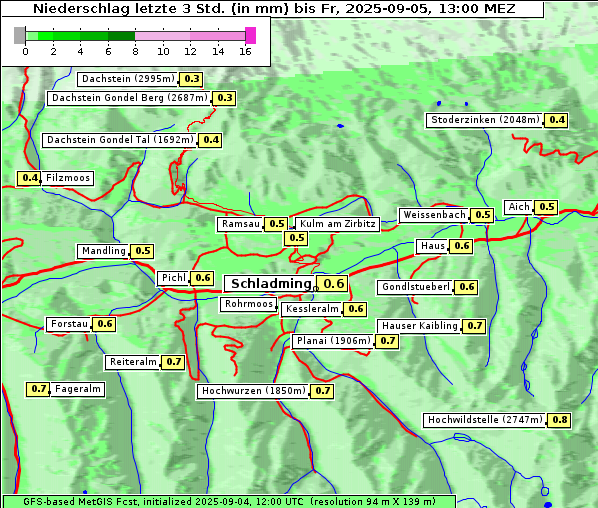The image size is (598, 508).
Task: Select the Filzmoos label
Action: coord(68,178)
